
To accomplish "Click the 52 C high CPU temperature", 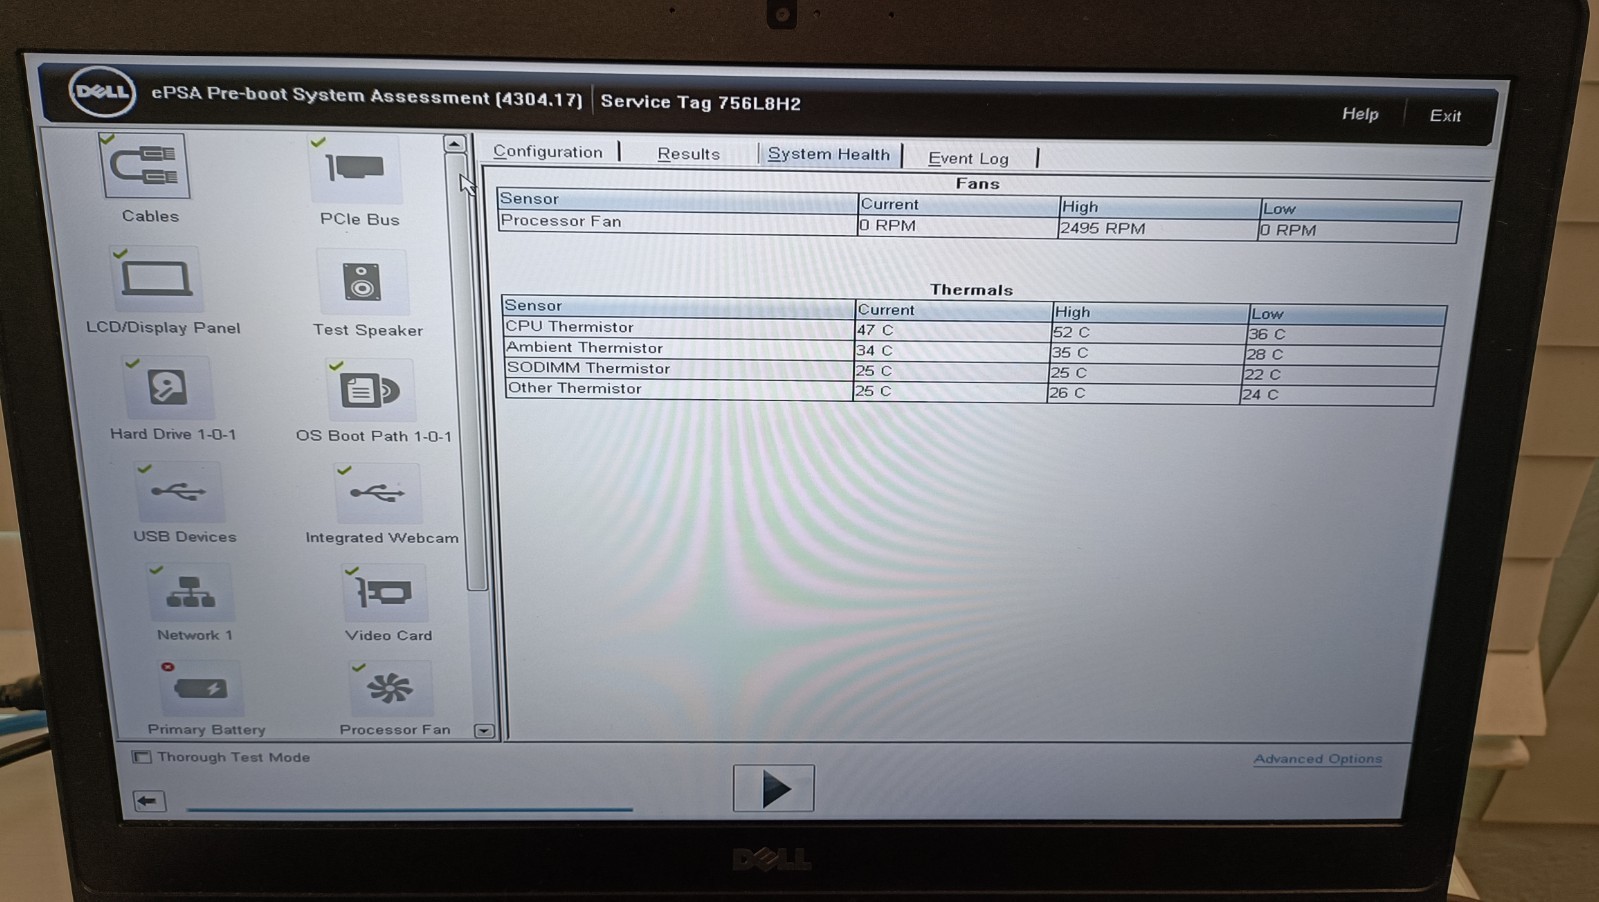I will [1071, 332].
